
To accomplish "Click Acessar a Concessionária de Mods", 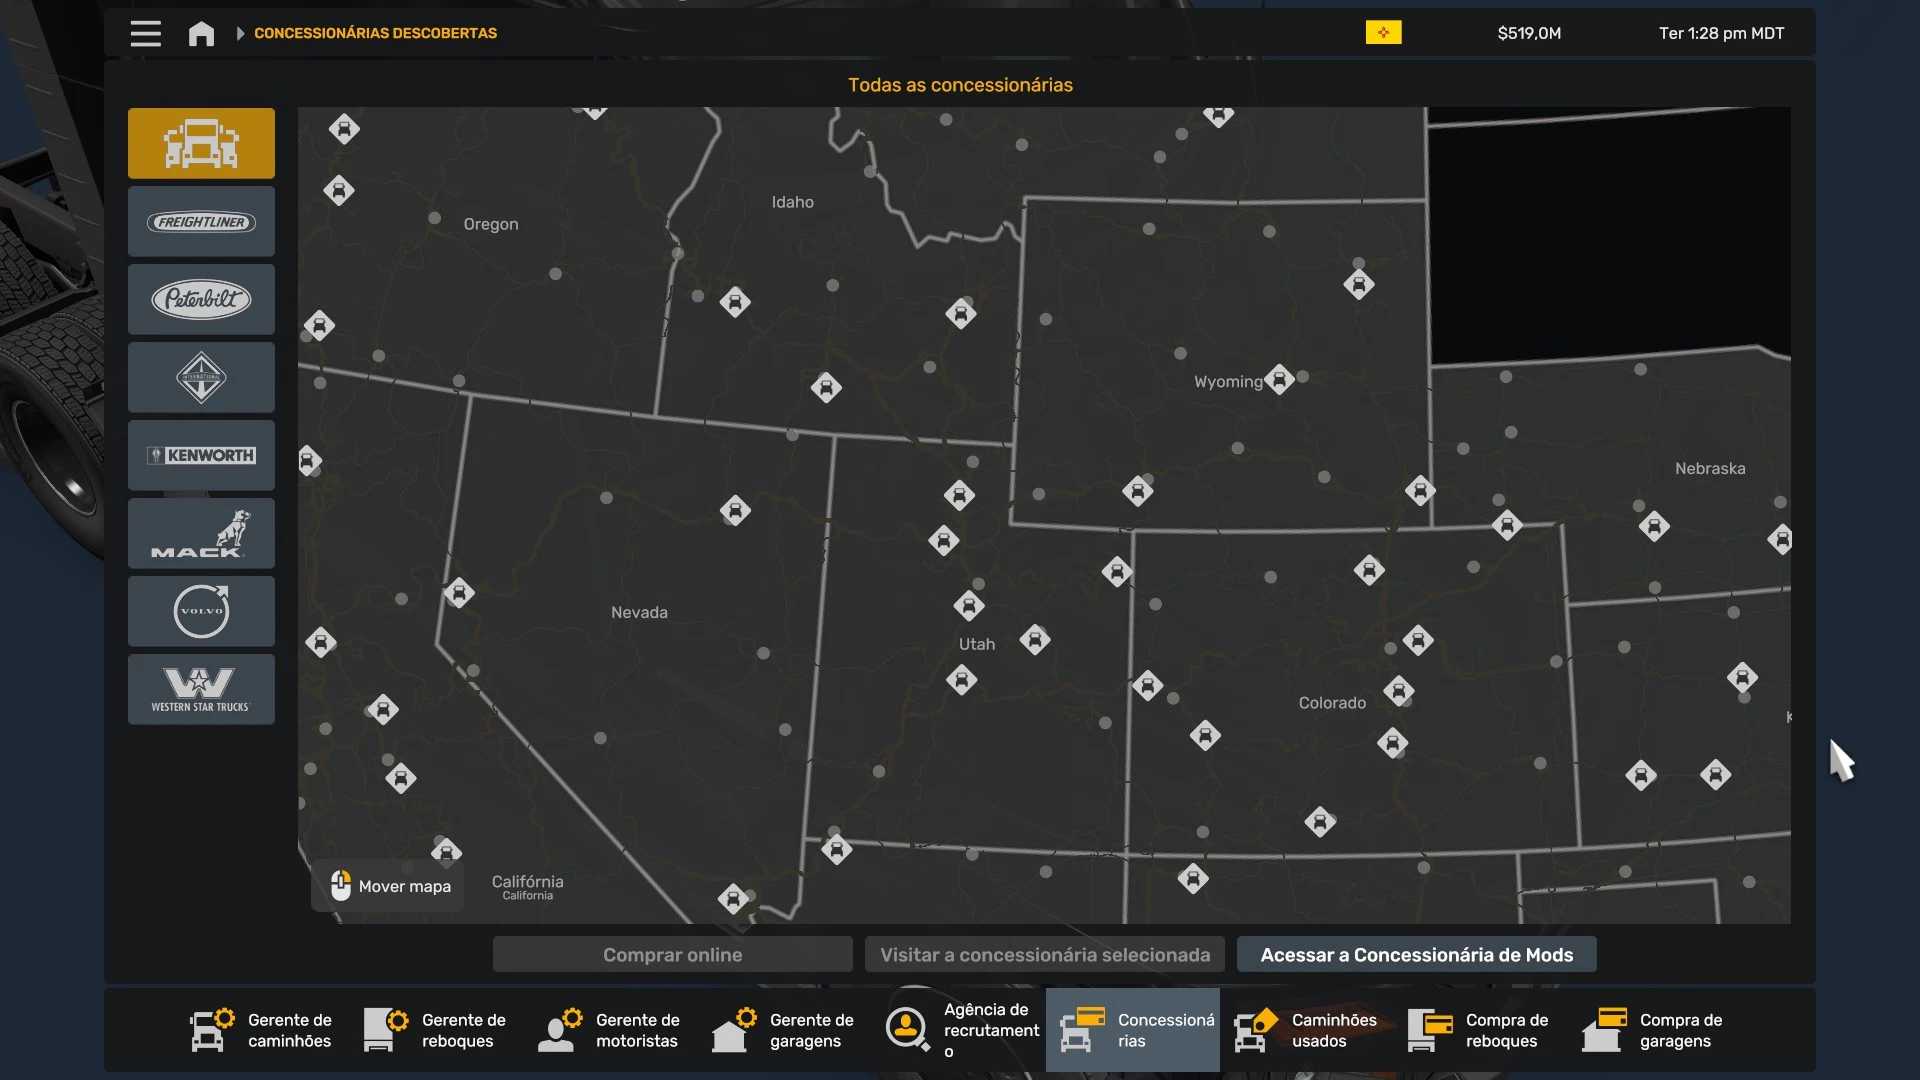I will (x=1416, y=954).
